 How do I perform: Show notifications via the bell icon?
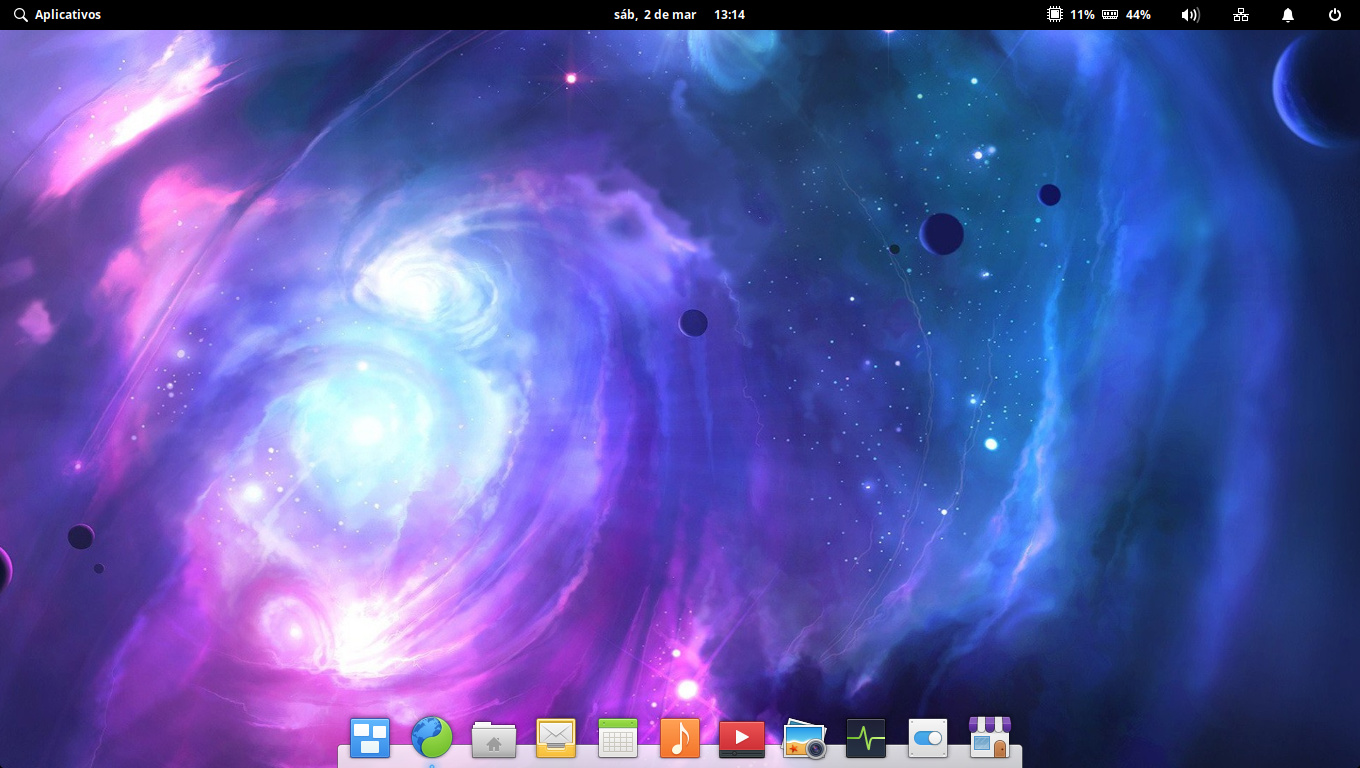pyautogui.click(x=1288, y=15)
